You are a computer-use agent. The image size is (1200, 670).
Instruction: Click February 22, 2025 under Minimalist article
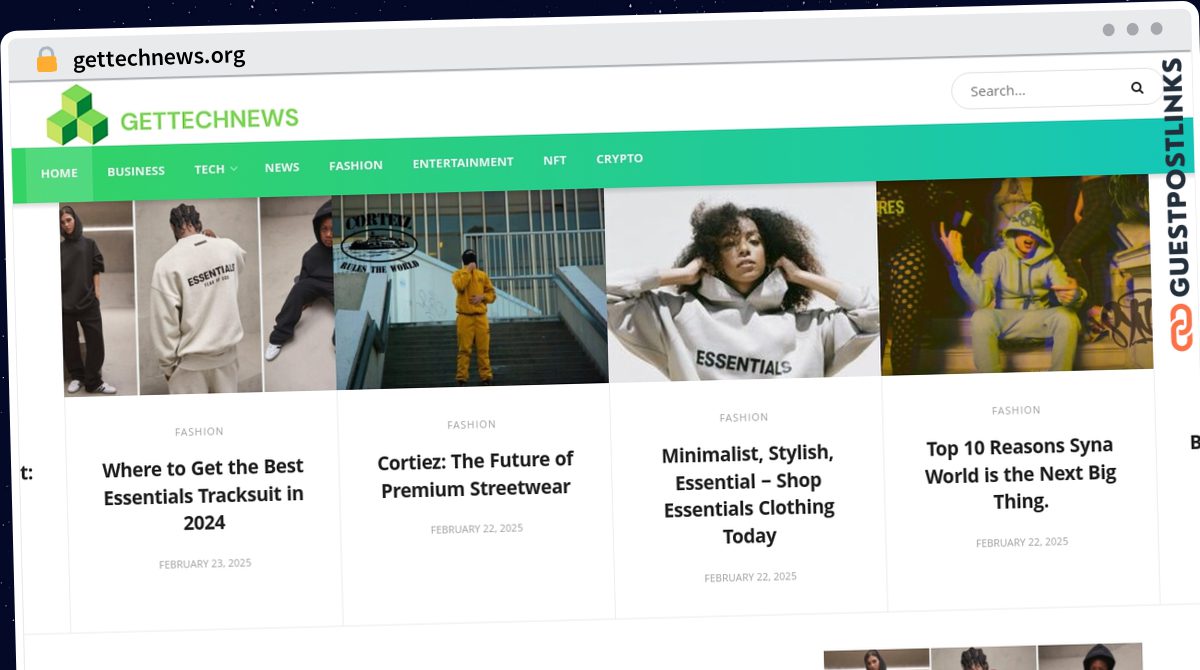coord(751,577)
